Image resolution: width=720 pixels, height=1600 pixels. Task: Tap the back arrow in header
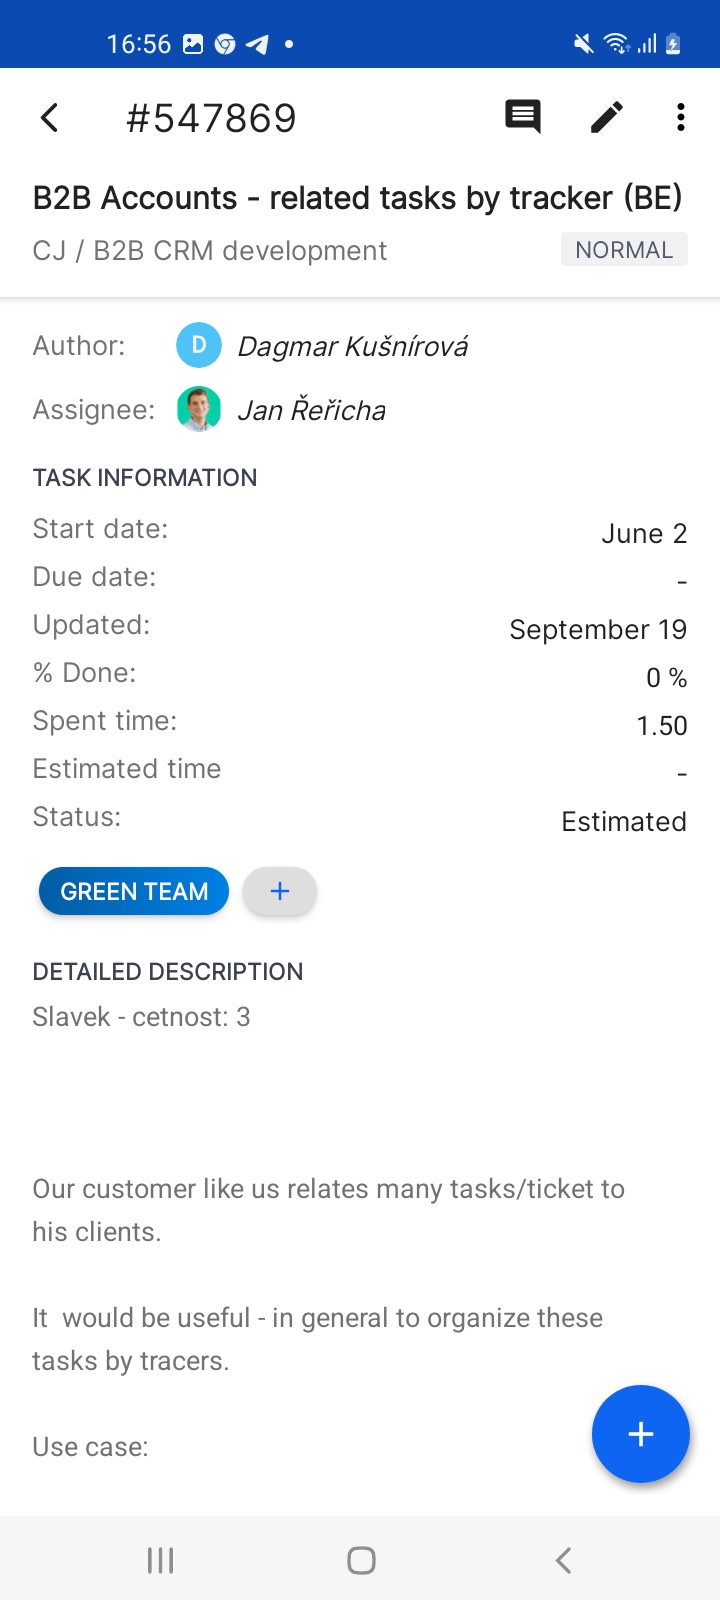tap(50, 118)
